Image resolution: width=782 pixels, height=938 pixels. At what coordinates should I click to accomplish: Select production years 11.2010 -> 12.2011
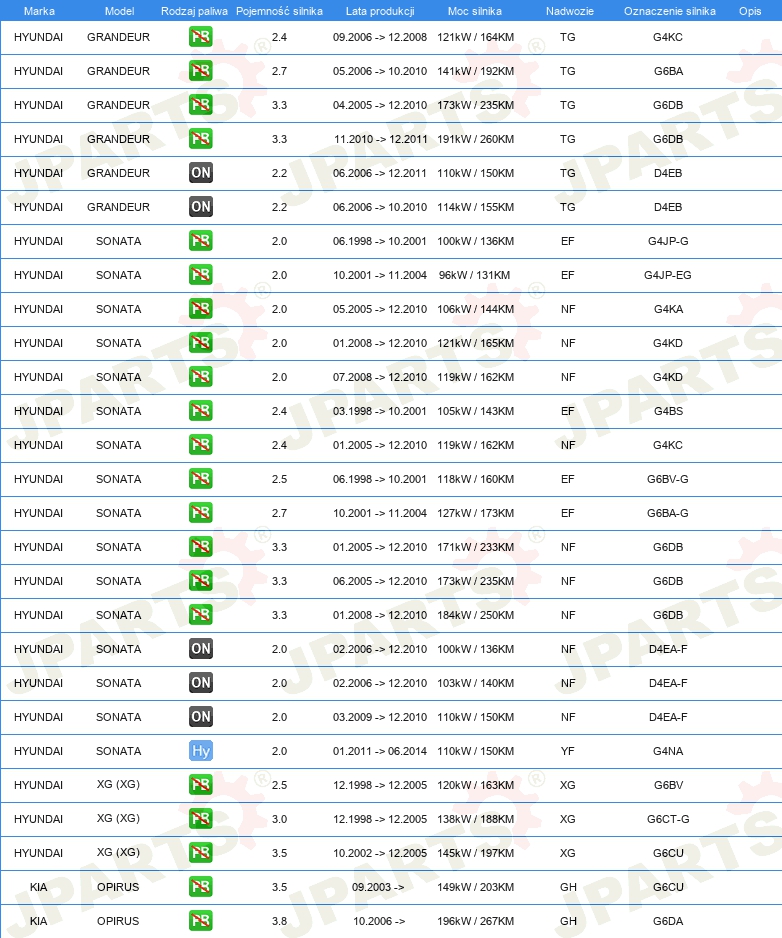381,139
